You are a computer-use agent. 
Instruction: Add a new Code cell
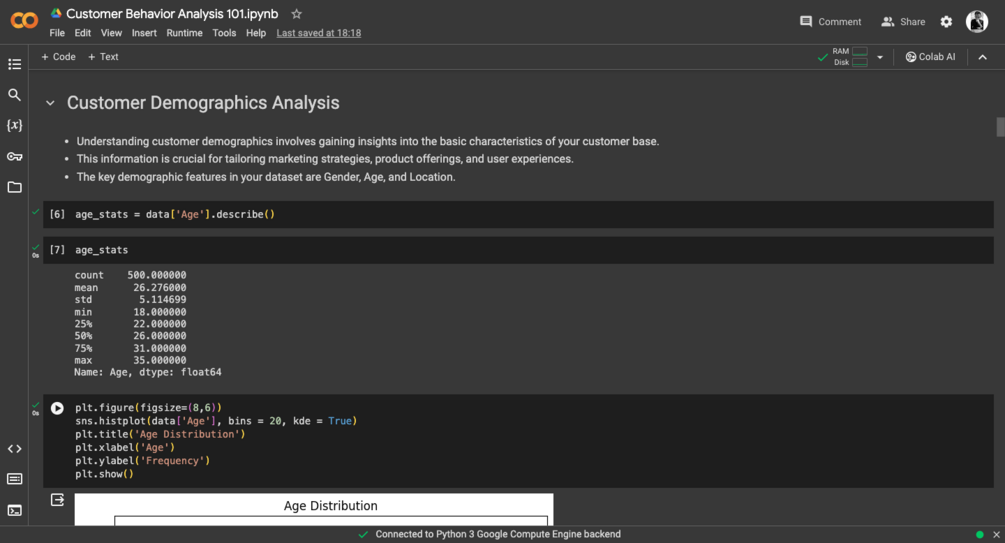click(58, 57)
